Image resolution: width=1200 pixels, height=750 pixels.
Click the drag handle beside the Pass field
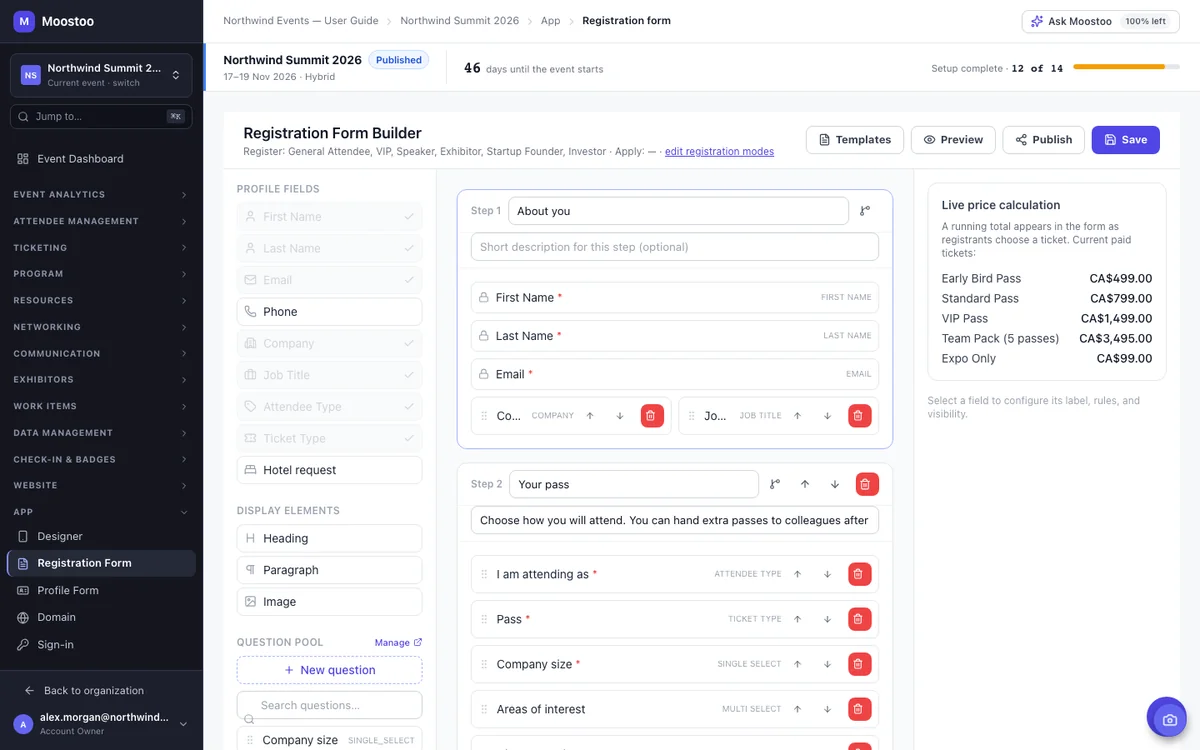pyautogui.click(x=485, y=619)
